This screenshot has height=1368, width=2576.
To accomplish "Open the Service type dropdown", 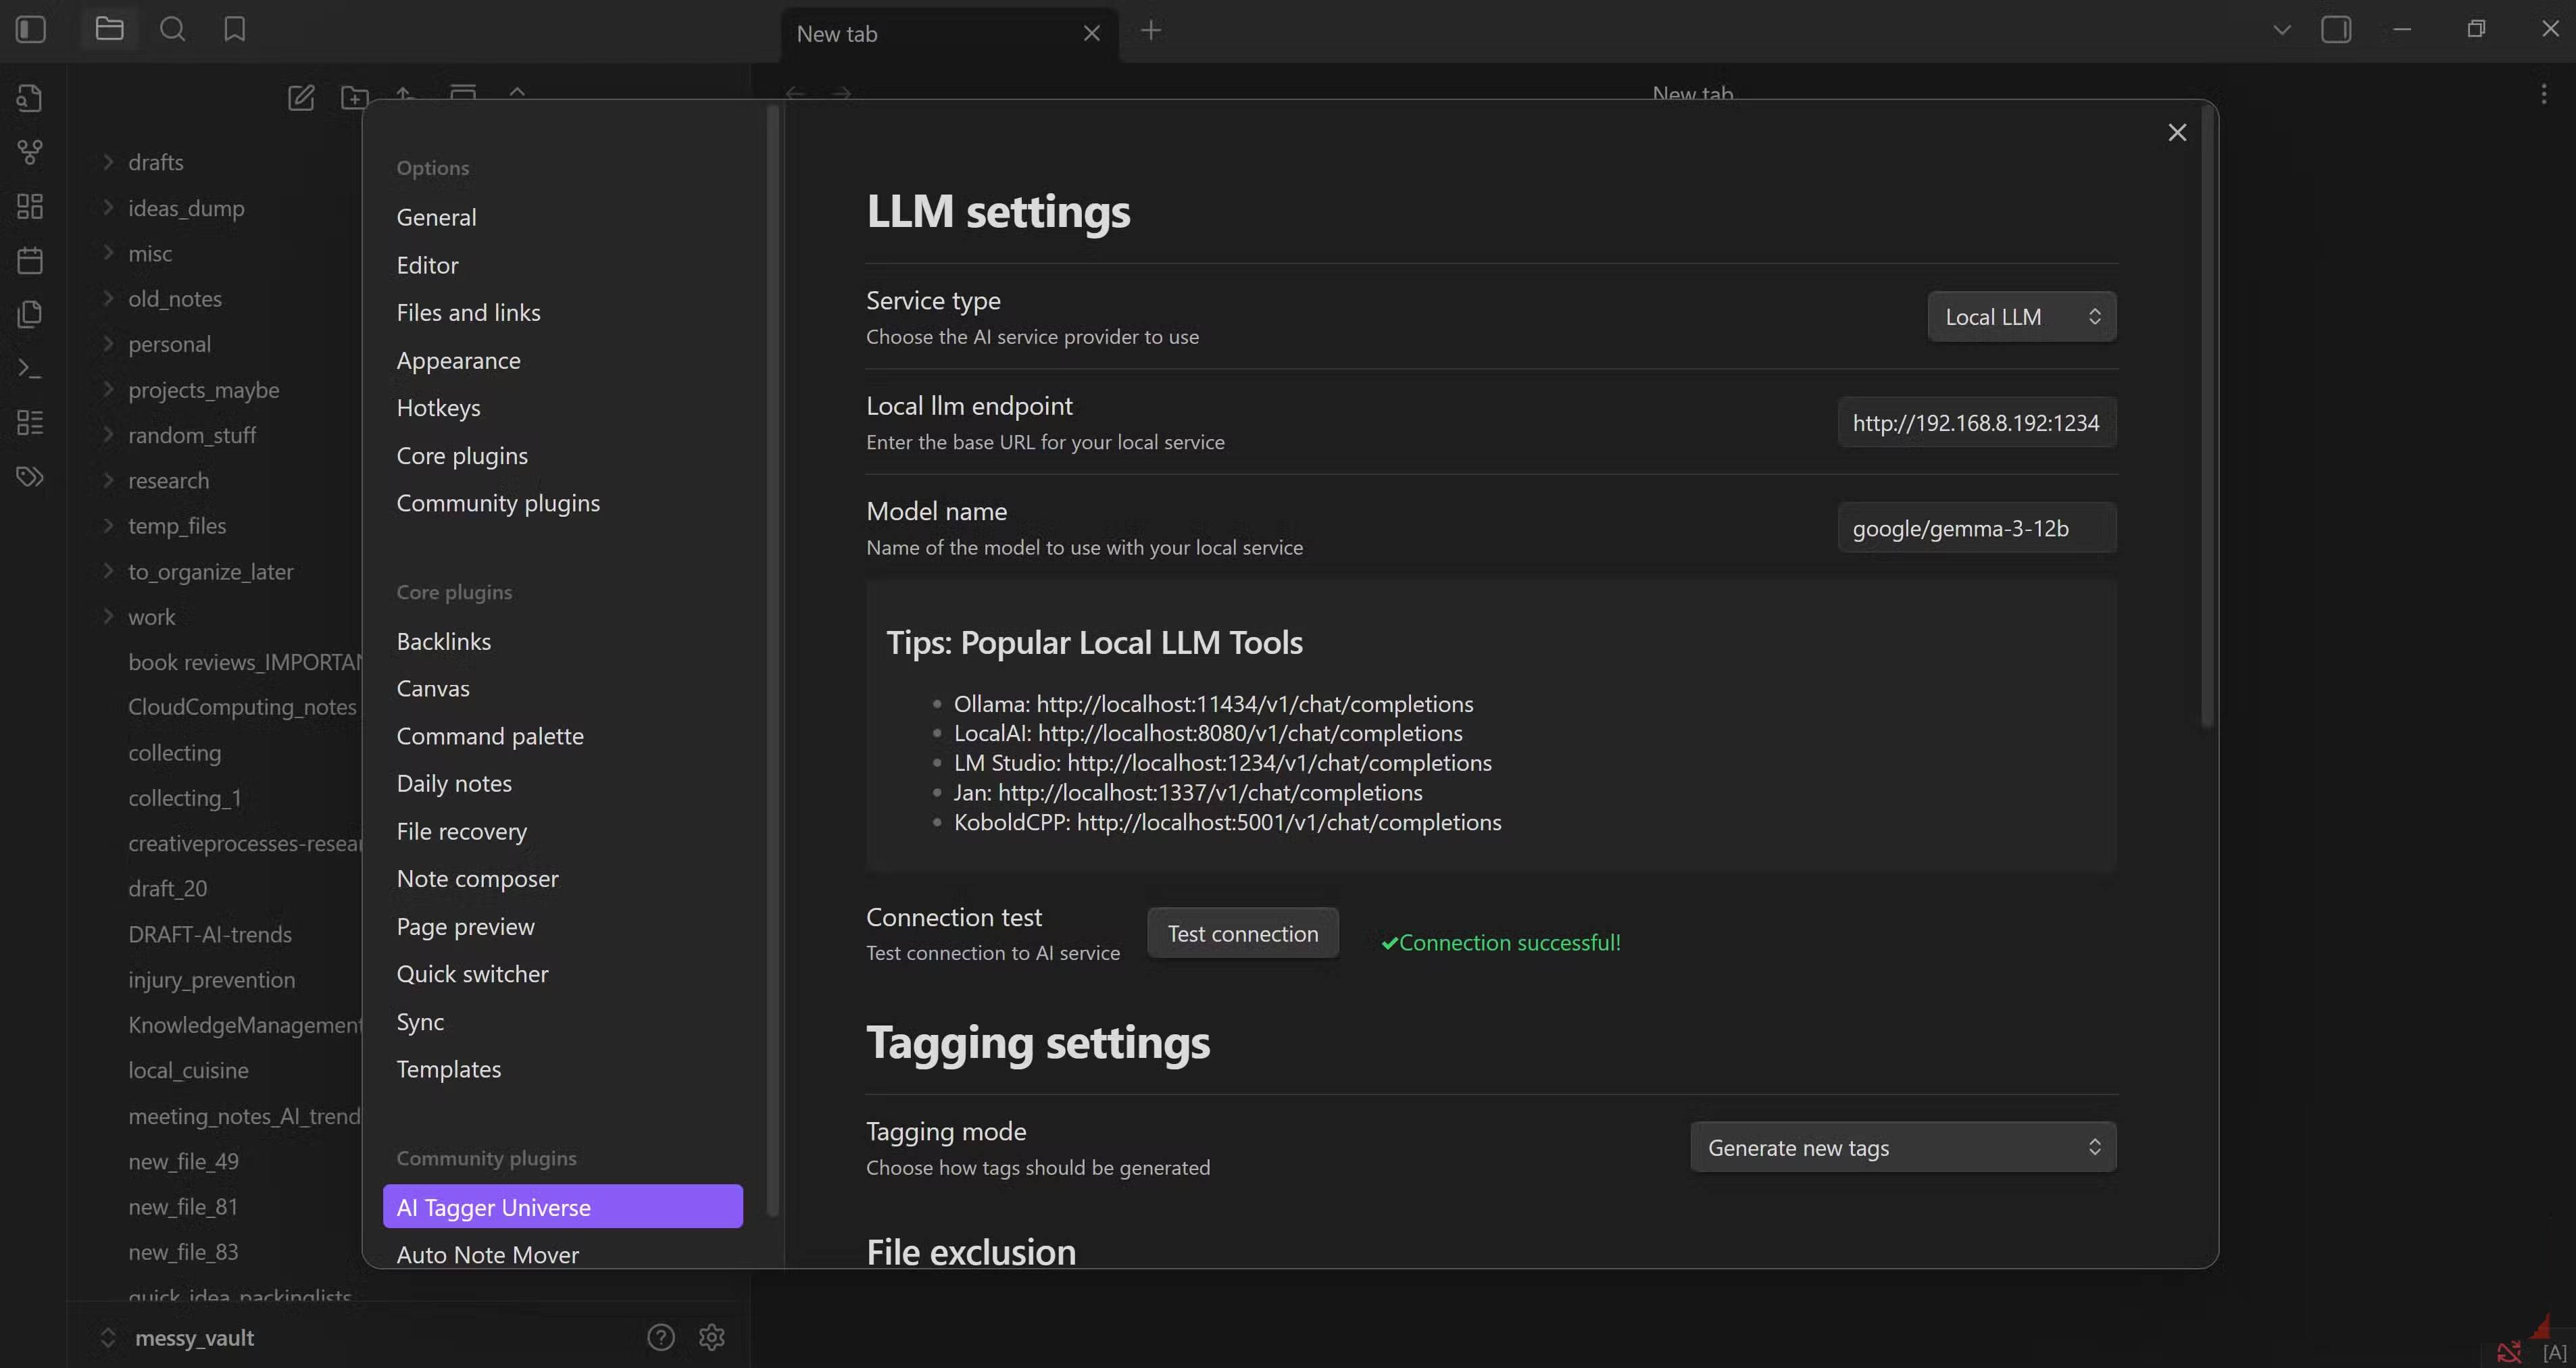I will 2021,317.
